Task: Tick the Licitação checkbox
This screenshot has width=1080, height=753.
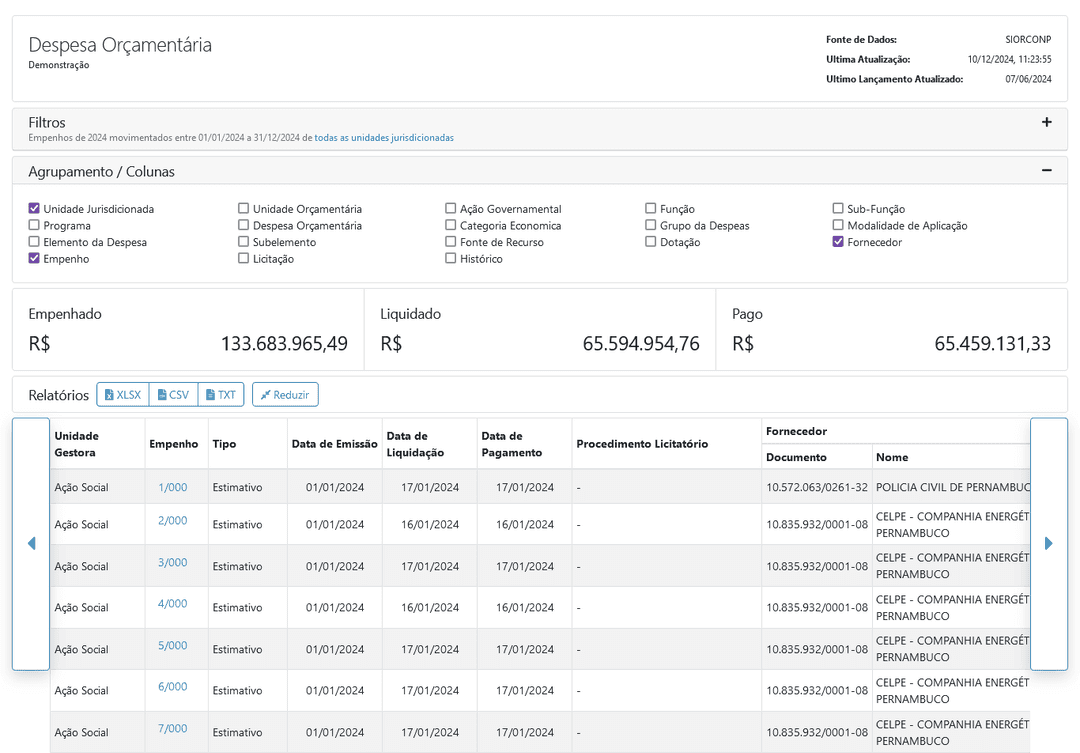Action: (243, 258)
